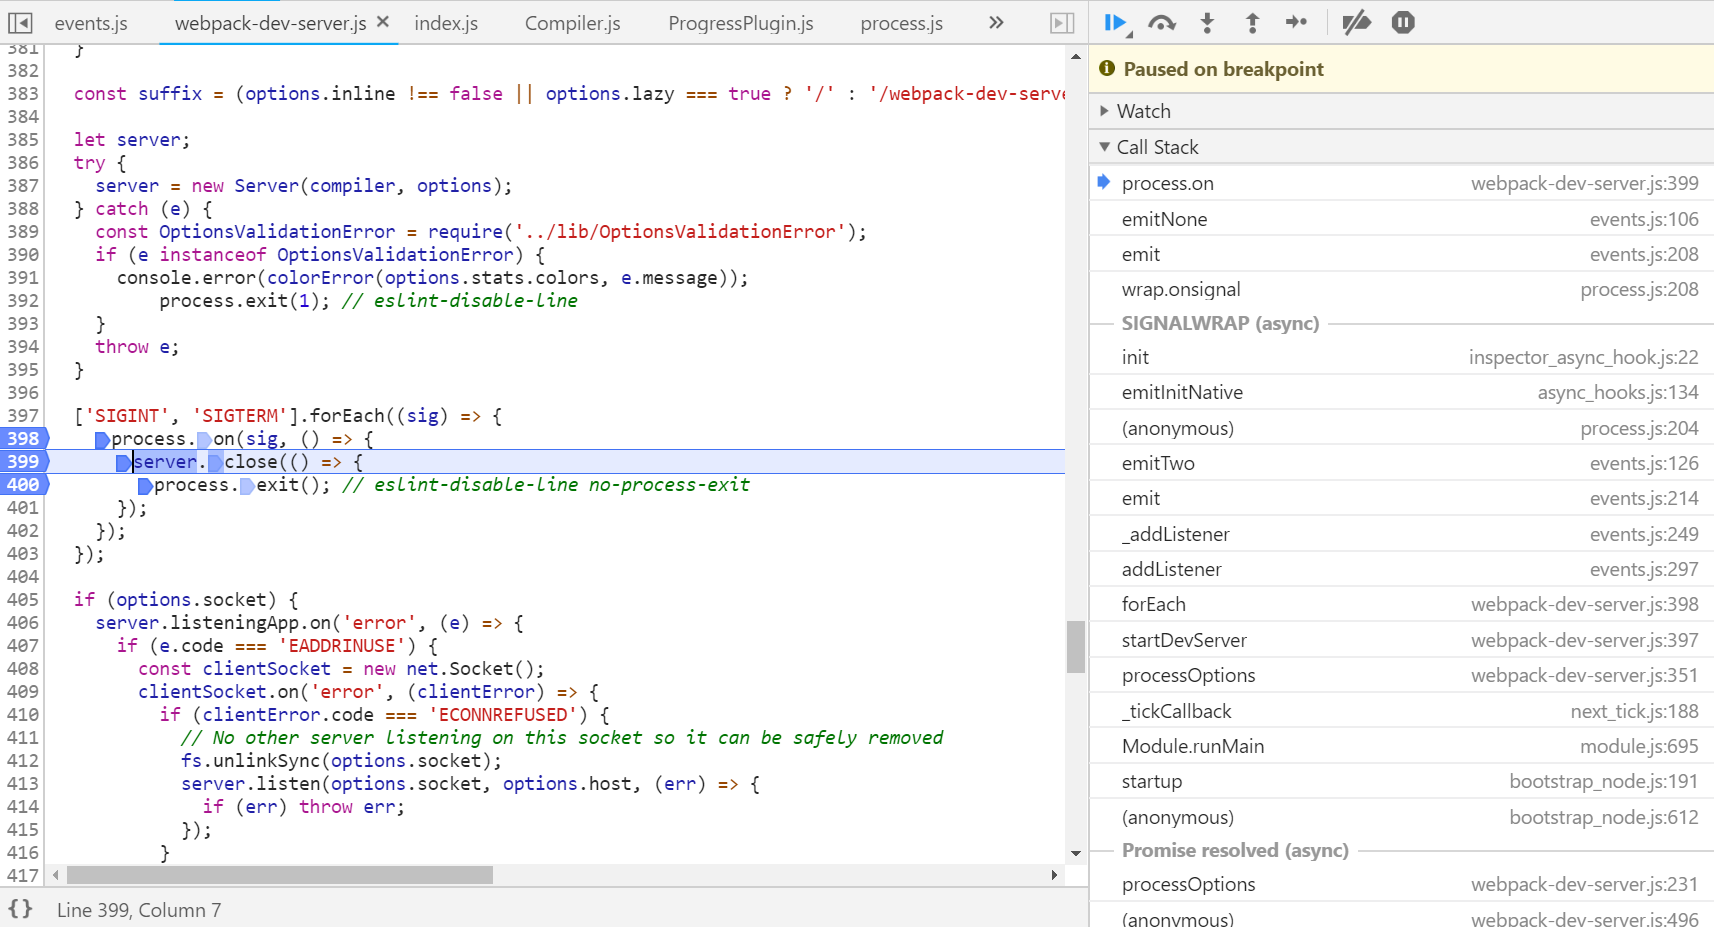Select the webpack-dev-server.js tab
Screen dimensions: 1714x927
point(270,23)
